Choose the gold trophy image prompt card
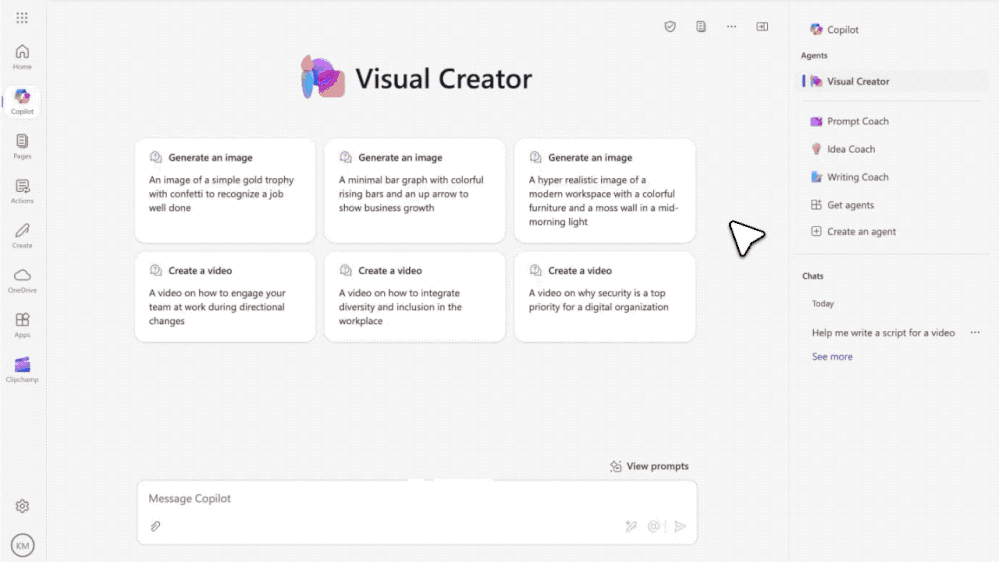The height and width of the screenshot is (562, 999). [225, 191]
